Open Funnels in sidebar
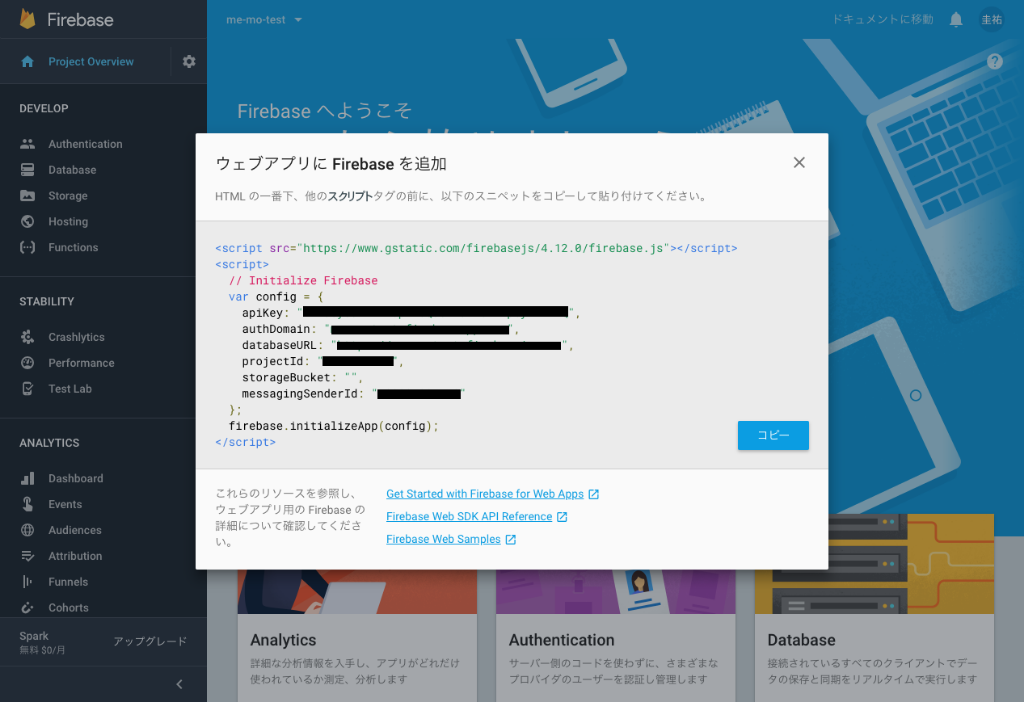 click(68, 582)
